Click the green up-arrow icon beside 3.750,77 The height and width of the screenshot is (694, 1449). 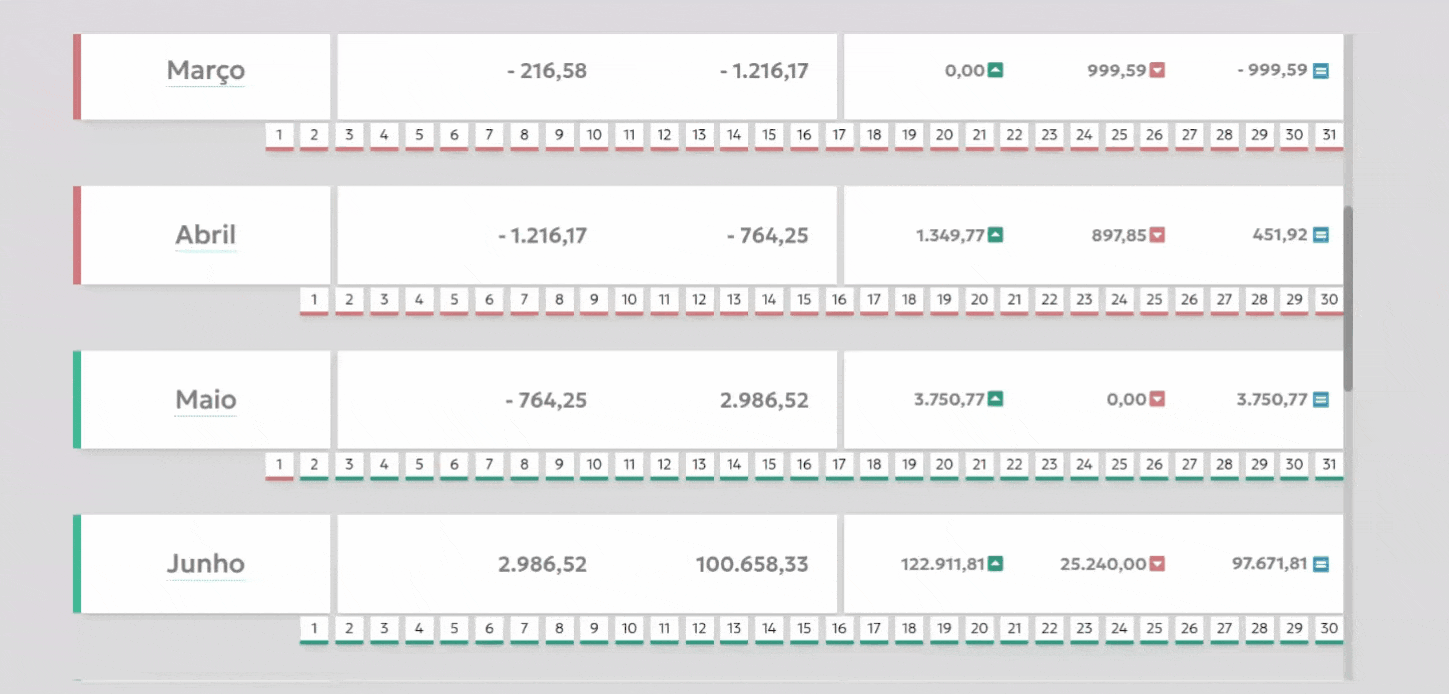tap(995, 400)
